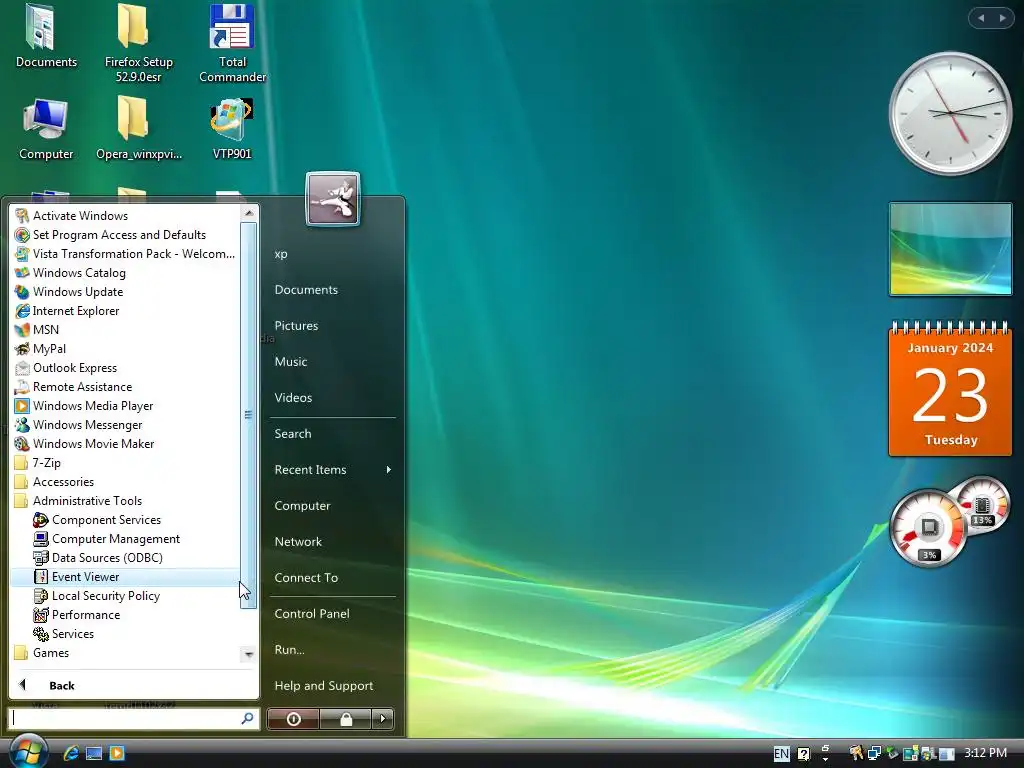The image size is (1024, 768).
Task: Select the Firefox Setup 52.9.0esr folder
Action: pos(138,43)
